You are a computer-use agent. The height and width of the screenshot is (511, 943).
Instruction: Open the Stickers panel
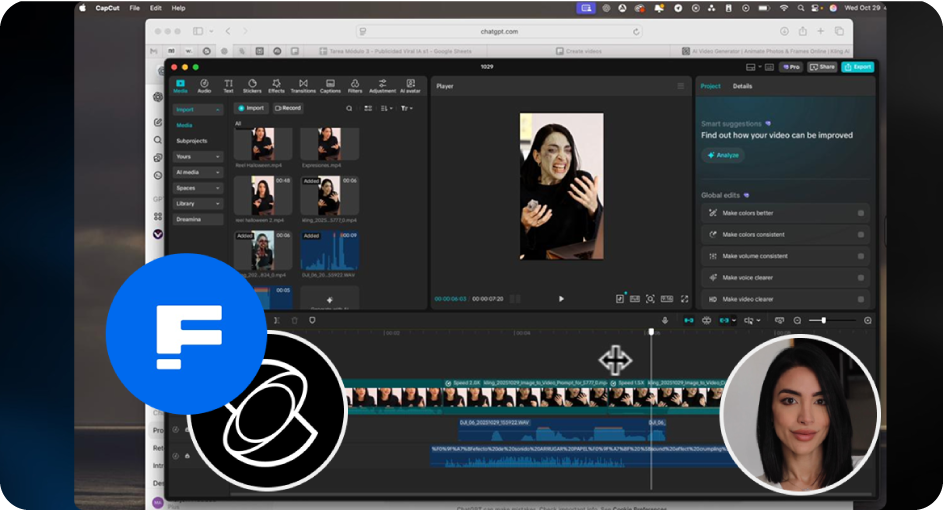click(x=250, y=86)
